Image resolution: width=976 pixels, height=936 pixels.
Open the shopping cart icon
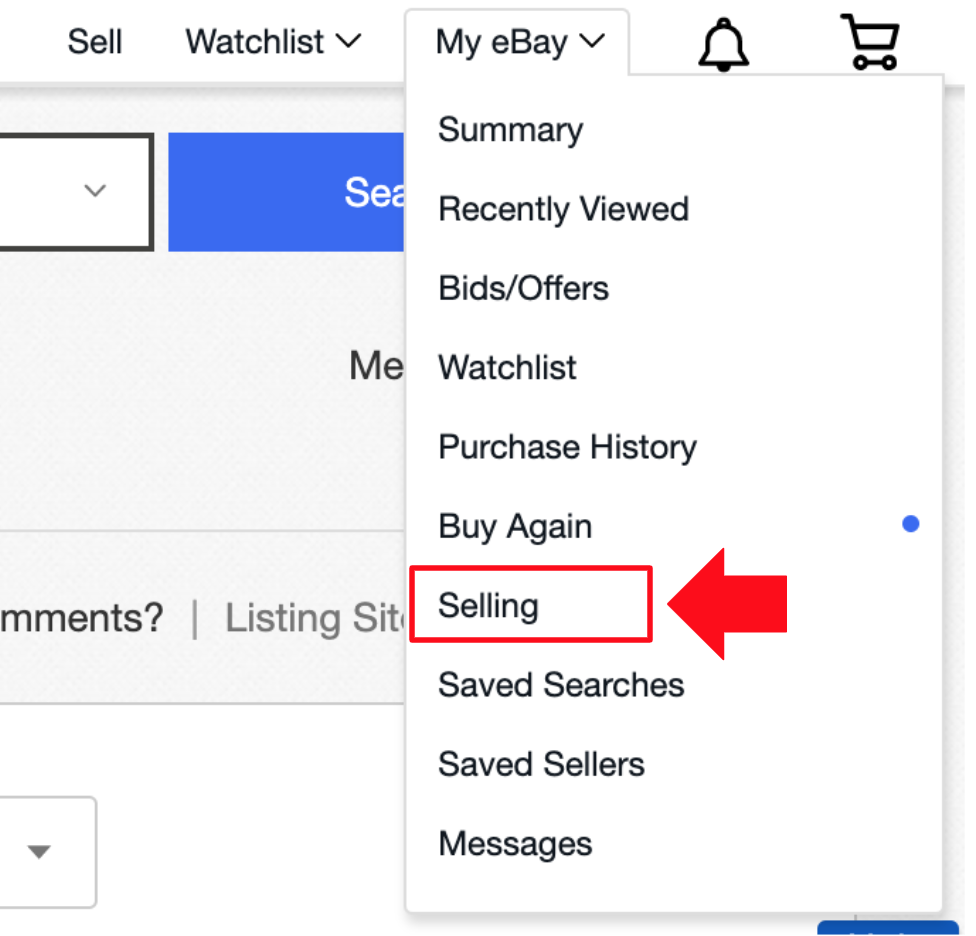pyautogui.click(x=871, y=42)
